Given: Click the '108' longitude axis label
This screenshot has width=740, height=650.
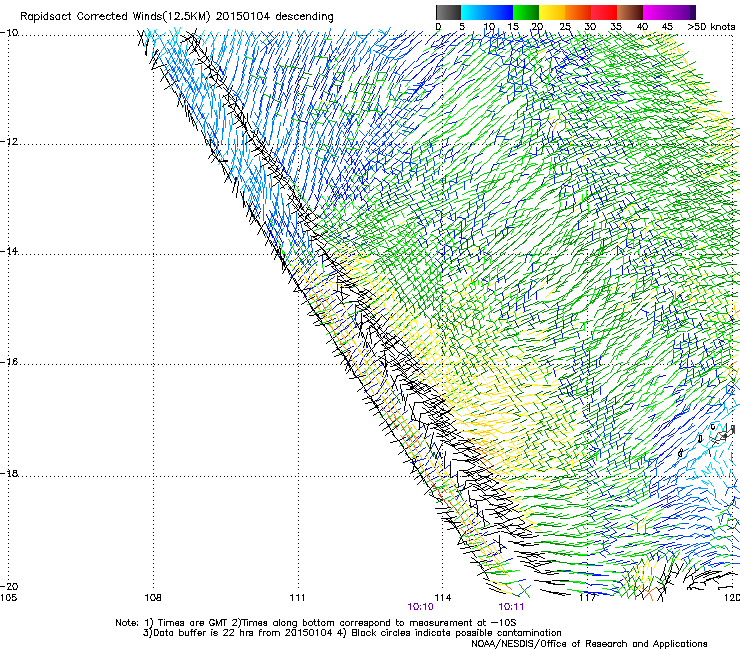Looking at the screenshot, I should tap(153, 598).
